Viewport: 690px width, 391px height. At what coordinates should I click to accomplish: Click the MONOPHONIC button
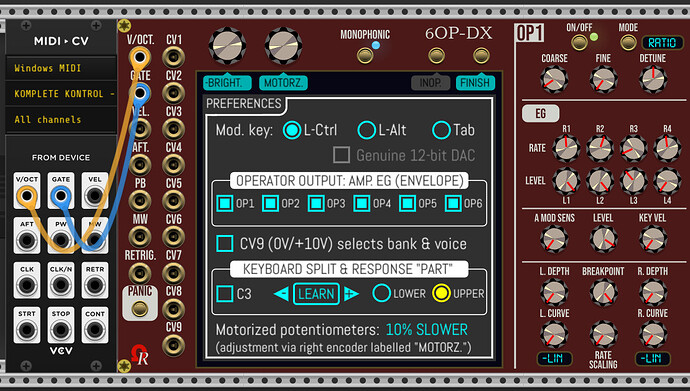click(x=365, y=55)
